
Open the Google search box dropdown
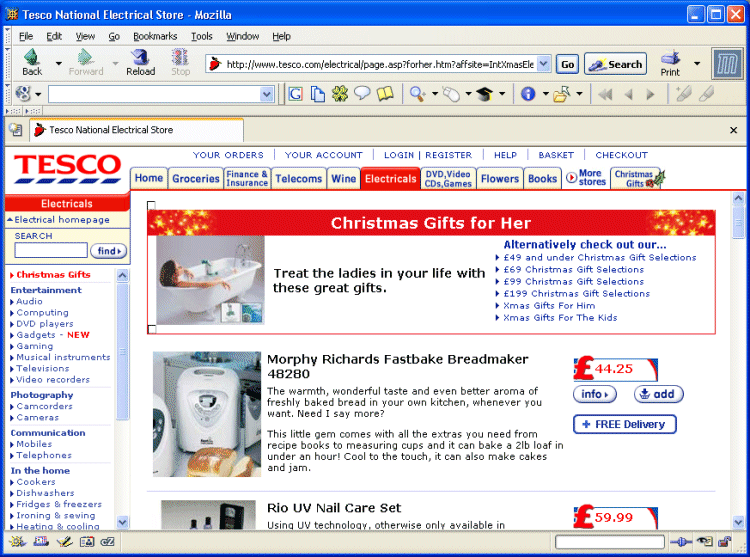[x=266, y=94]
